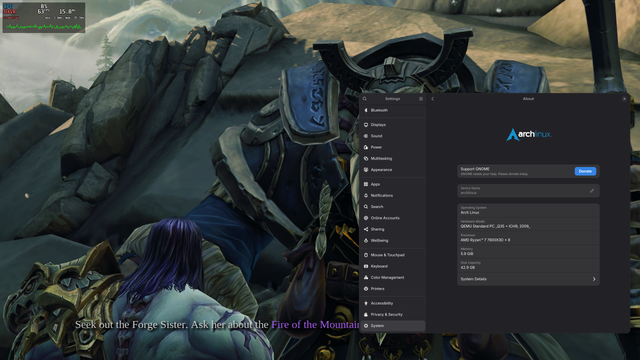
Task: Open the Online Accounts panel
Action: click(393, 218)
